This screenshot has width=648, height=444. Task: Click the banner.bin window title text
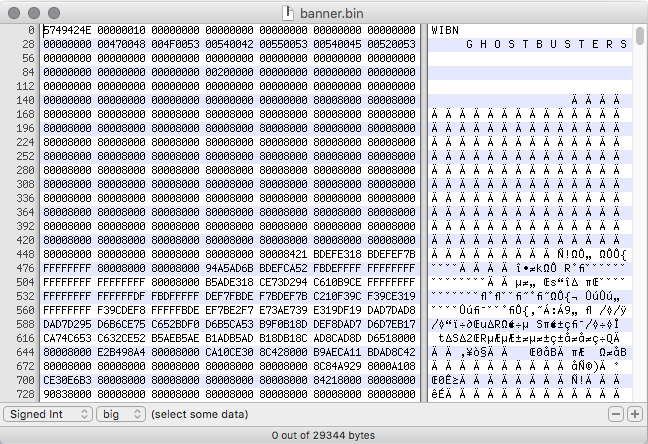click(x=332, y=13)
